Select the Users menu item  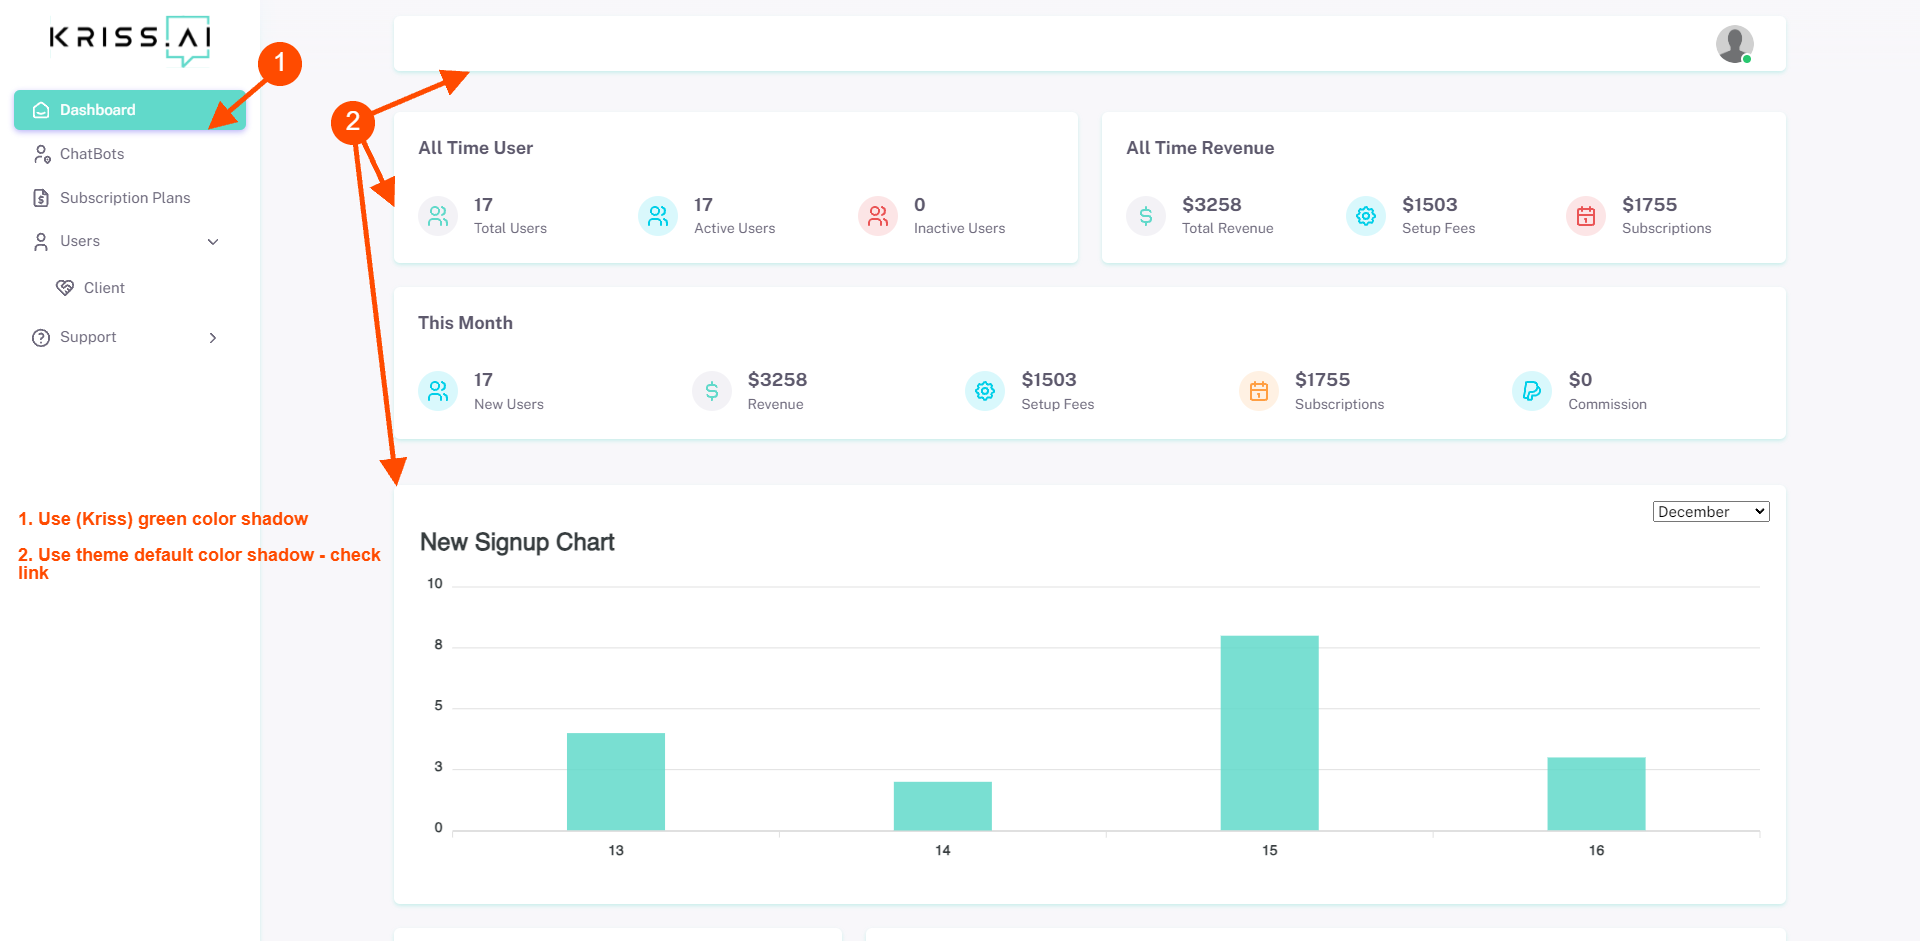[x=130, y=241]
